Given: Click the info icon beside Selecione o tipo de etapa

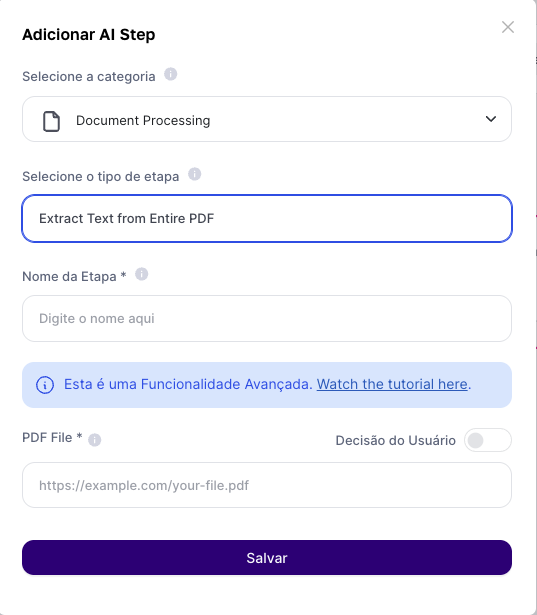Looking at the screenshot, I should point(195,174).
